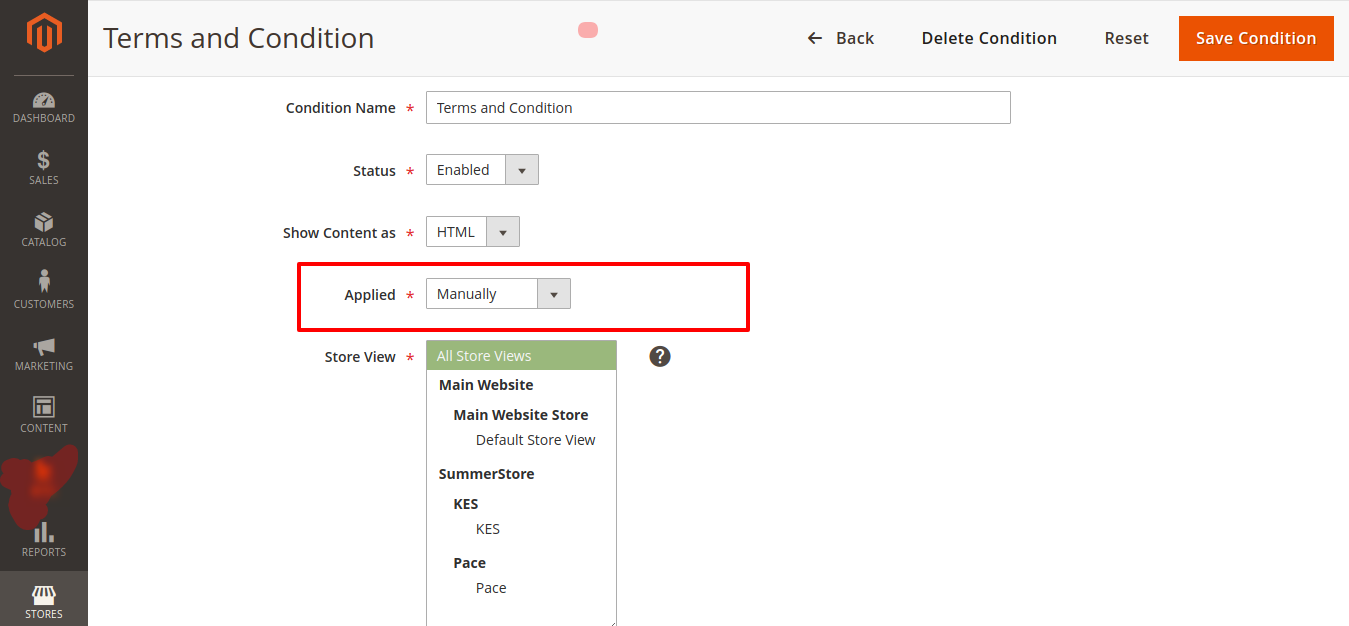1349x626 pixels.
Task: Click inside the Condition Name field
Action: click(716, 107)
